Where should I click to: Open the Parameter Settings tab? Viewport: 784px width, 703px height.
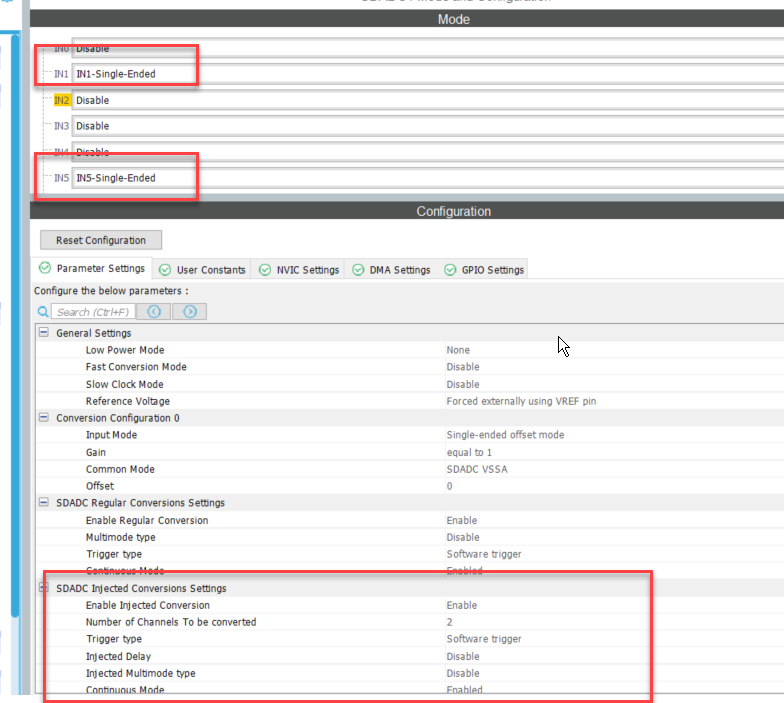point(92,268)
